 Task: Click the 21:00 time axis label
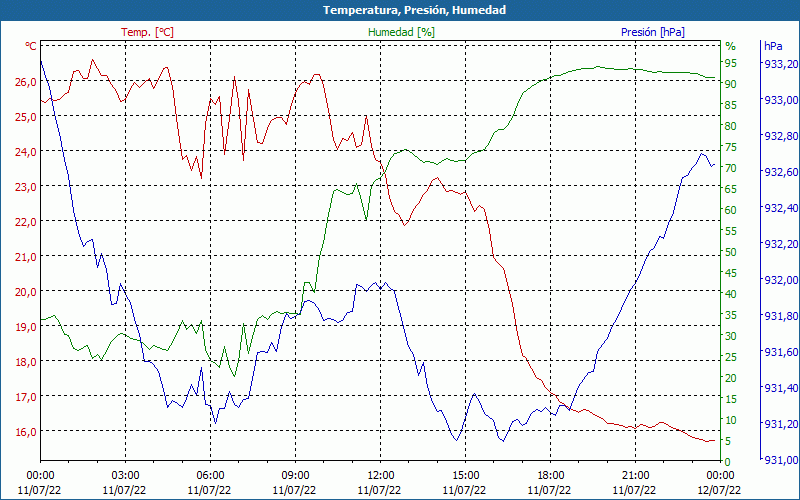click(x=635, y=476)
